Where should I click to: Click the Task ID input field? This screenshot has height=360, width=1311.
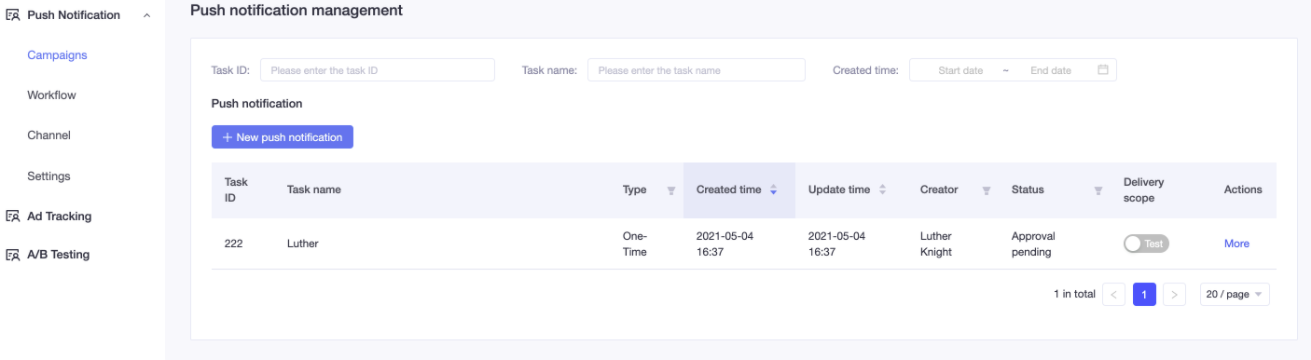point(377,70)
